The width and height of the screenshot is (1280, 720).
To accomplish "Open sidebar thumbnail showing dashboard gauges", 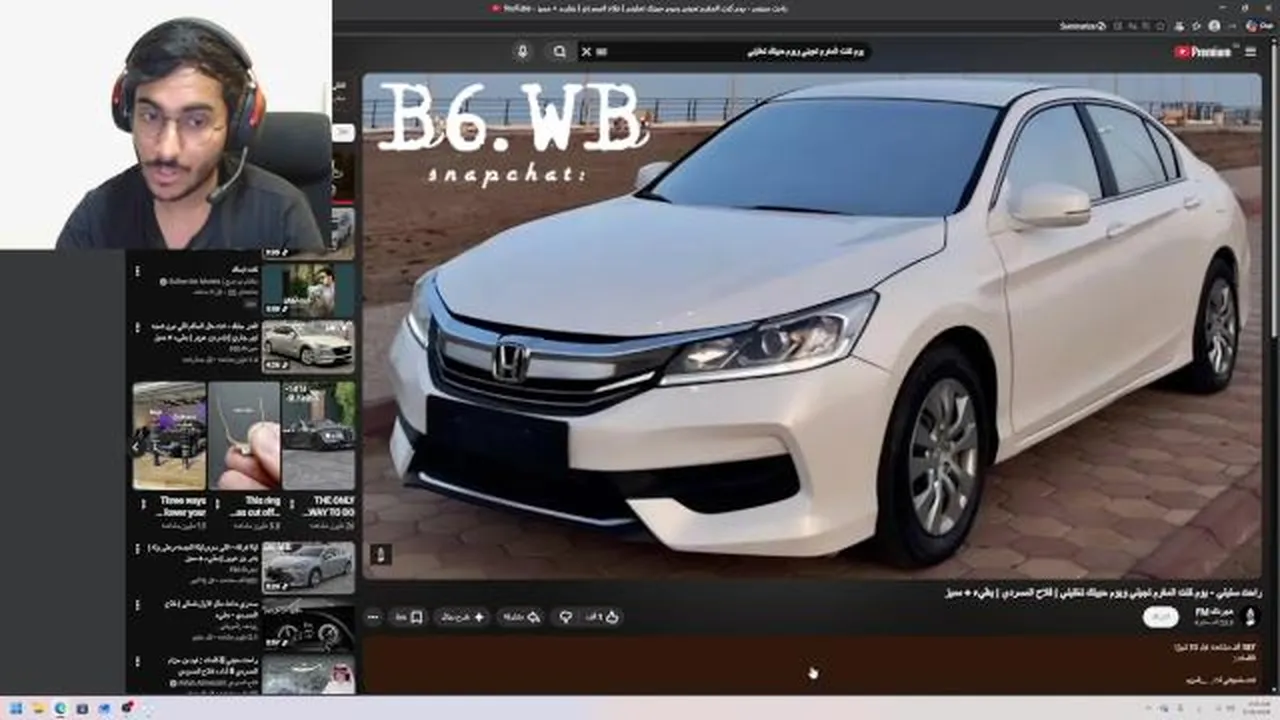I will (x=308, y=624).
